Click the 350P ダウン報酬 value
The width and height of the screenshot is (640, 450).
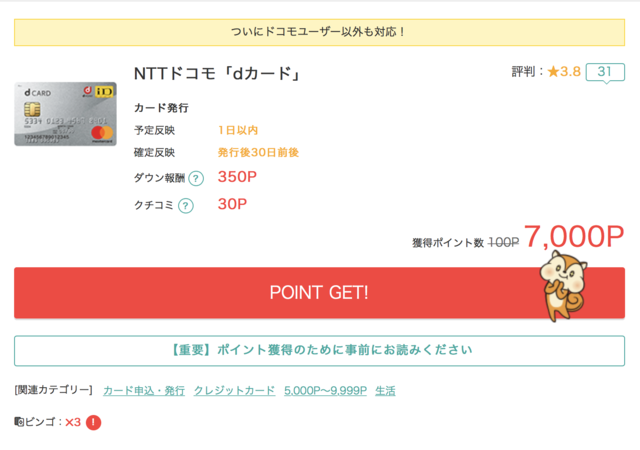(237, 177)
